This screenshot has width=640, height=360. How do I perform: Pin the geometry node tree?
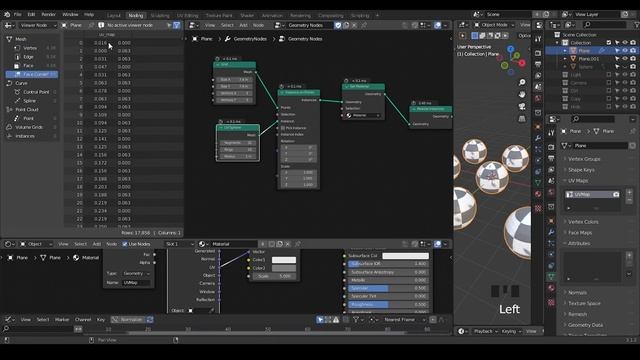tap(364, 25)
